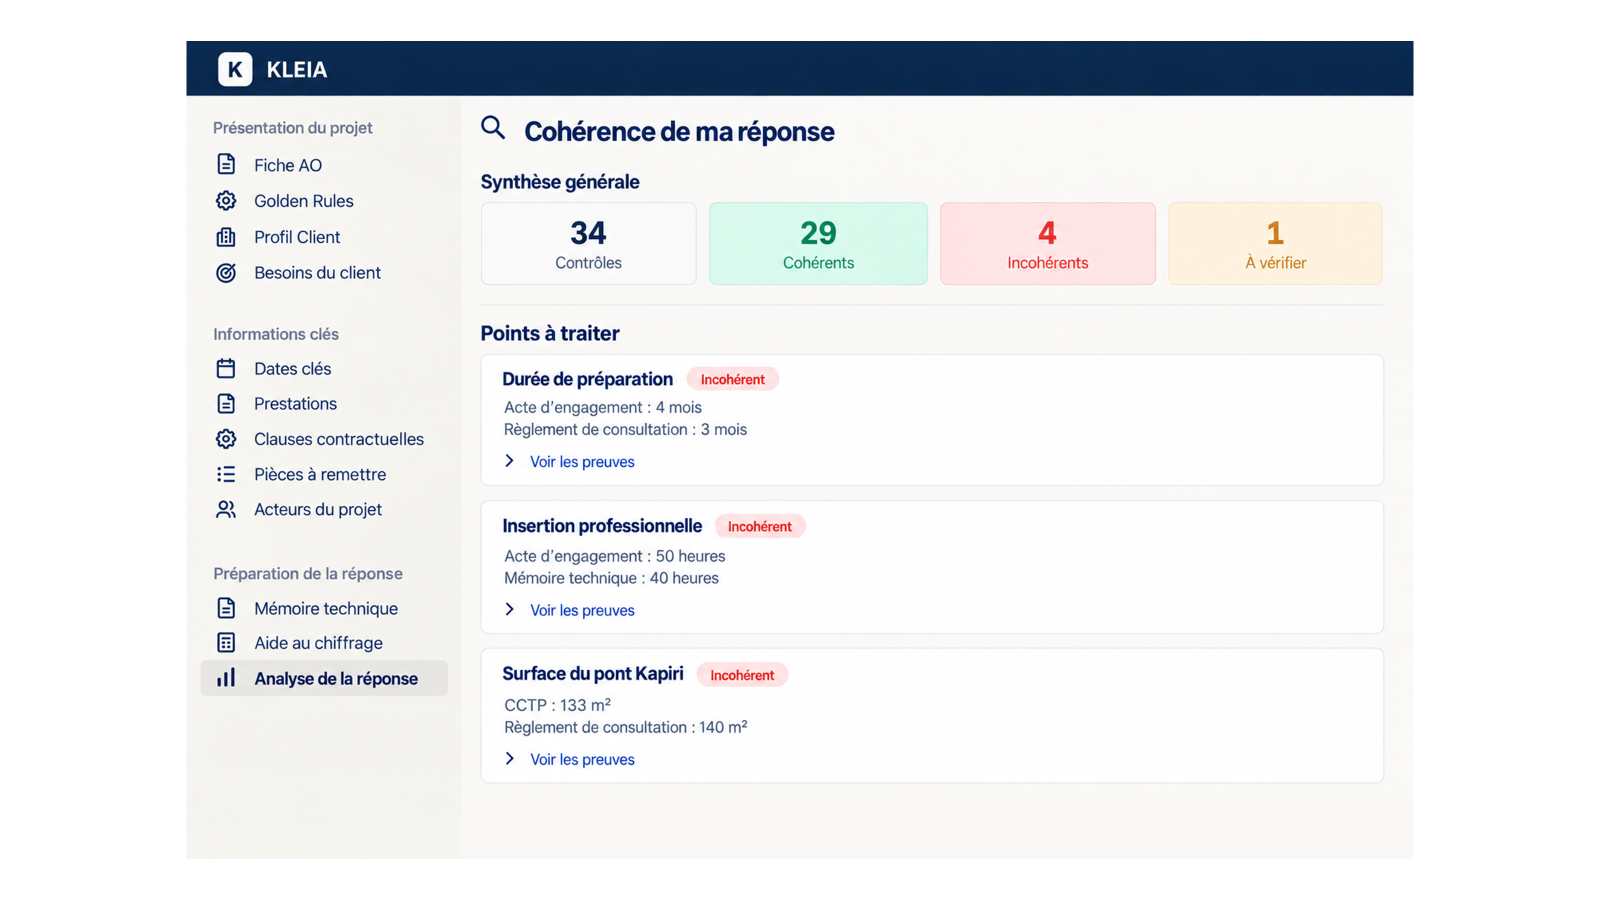The image size is (1600, 900).
Task: Open Voir les preuves for Surface du pont Kapiri
Action: pos(582,759)
